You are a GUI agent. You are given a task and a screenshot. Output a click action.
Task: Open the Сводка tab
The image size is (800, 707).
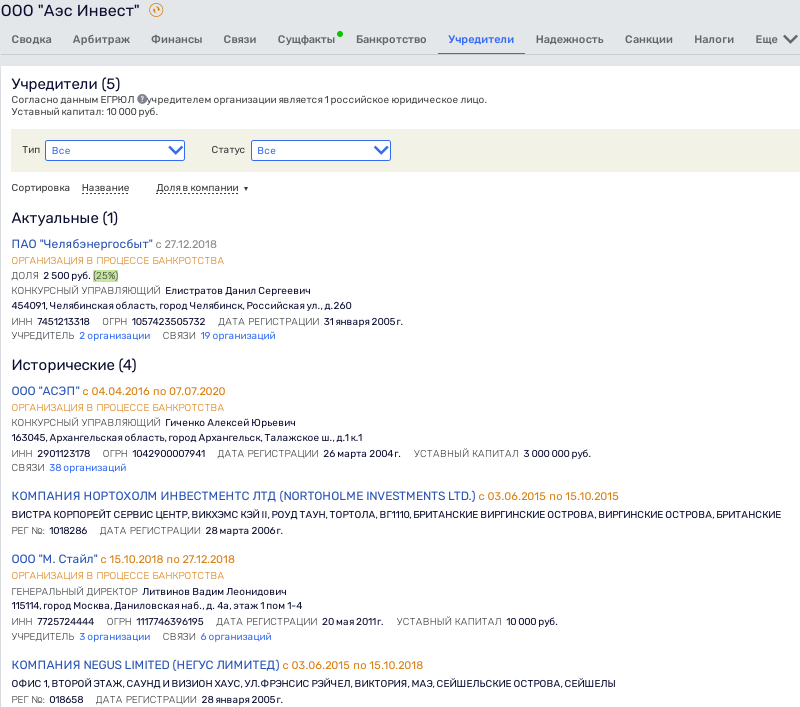[32, 39]
